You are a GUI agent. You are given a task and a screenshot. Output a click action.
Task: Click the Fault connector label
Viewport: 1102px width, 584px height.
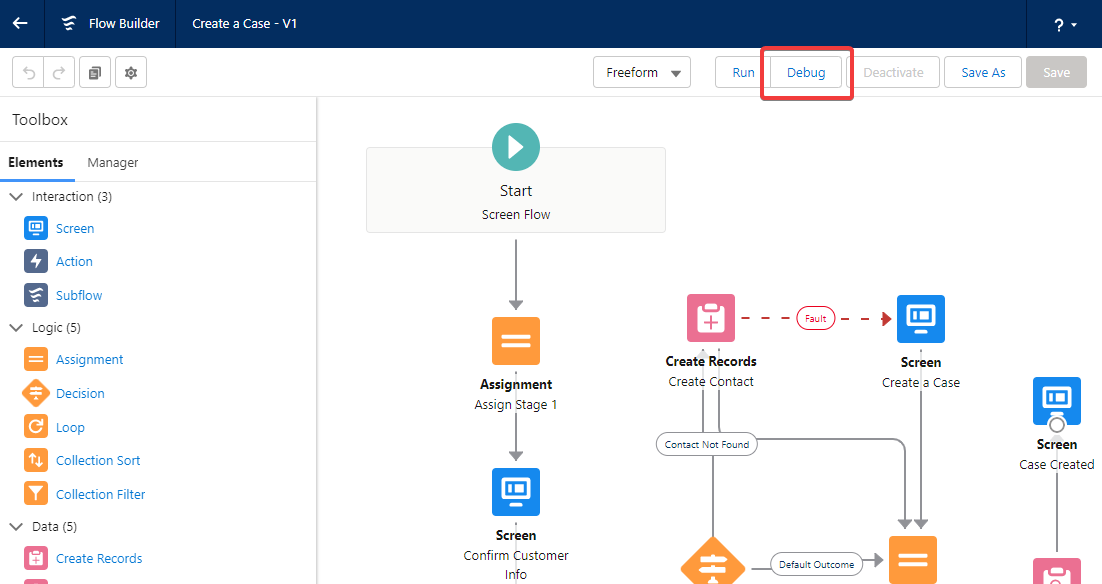[x=815, y=318]
